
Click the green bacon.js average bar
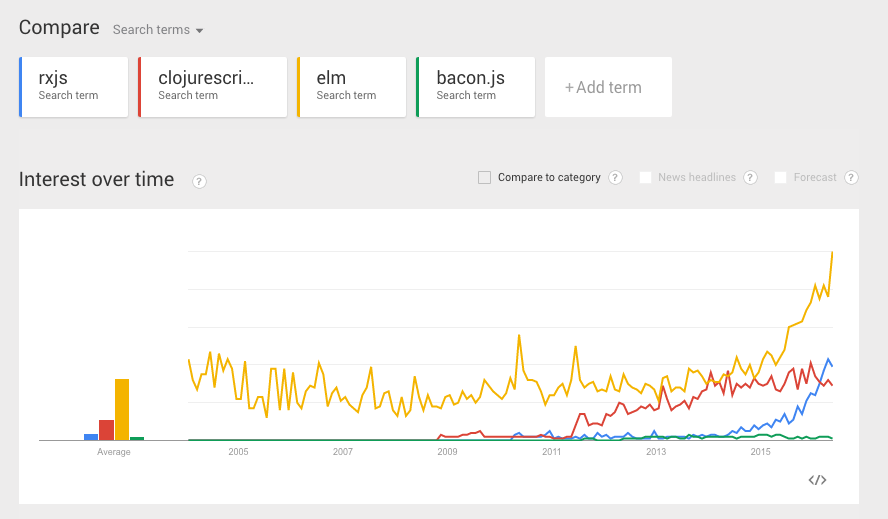(x=137, y=439)
